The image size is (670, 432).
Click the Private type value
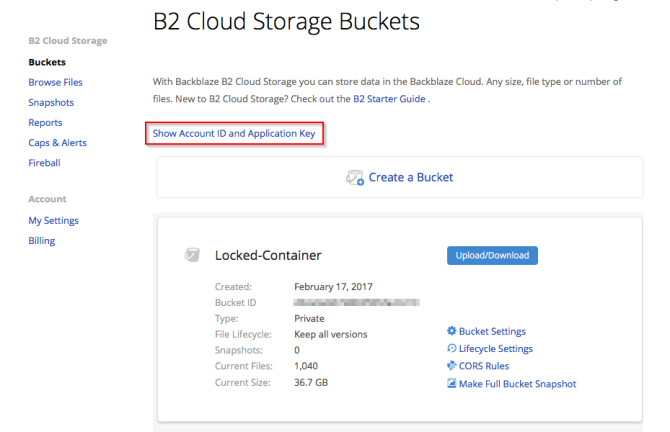coord(309,318)
